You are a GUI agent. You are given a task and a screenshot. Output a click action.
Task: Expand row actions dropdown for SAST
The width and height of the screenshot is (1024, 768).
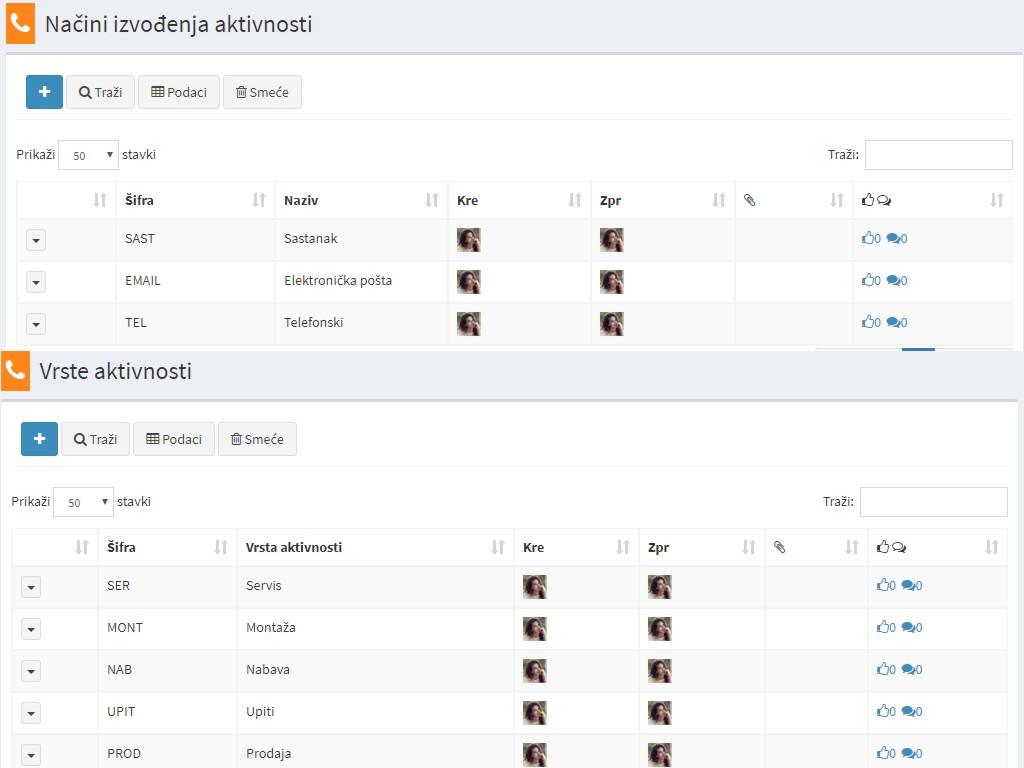click(36, 240)
